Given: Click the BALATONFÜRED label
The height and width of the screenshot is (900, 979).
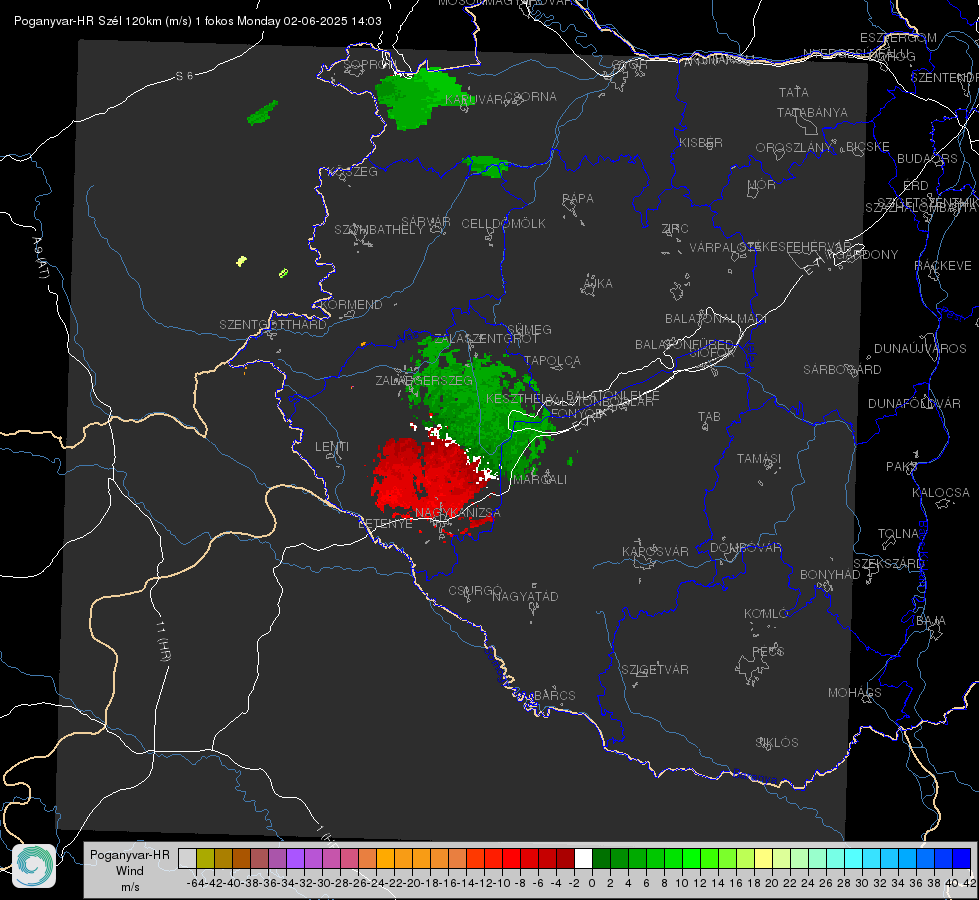Looking at the screenshot, I should (684, 345).
